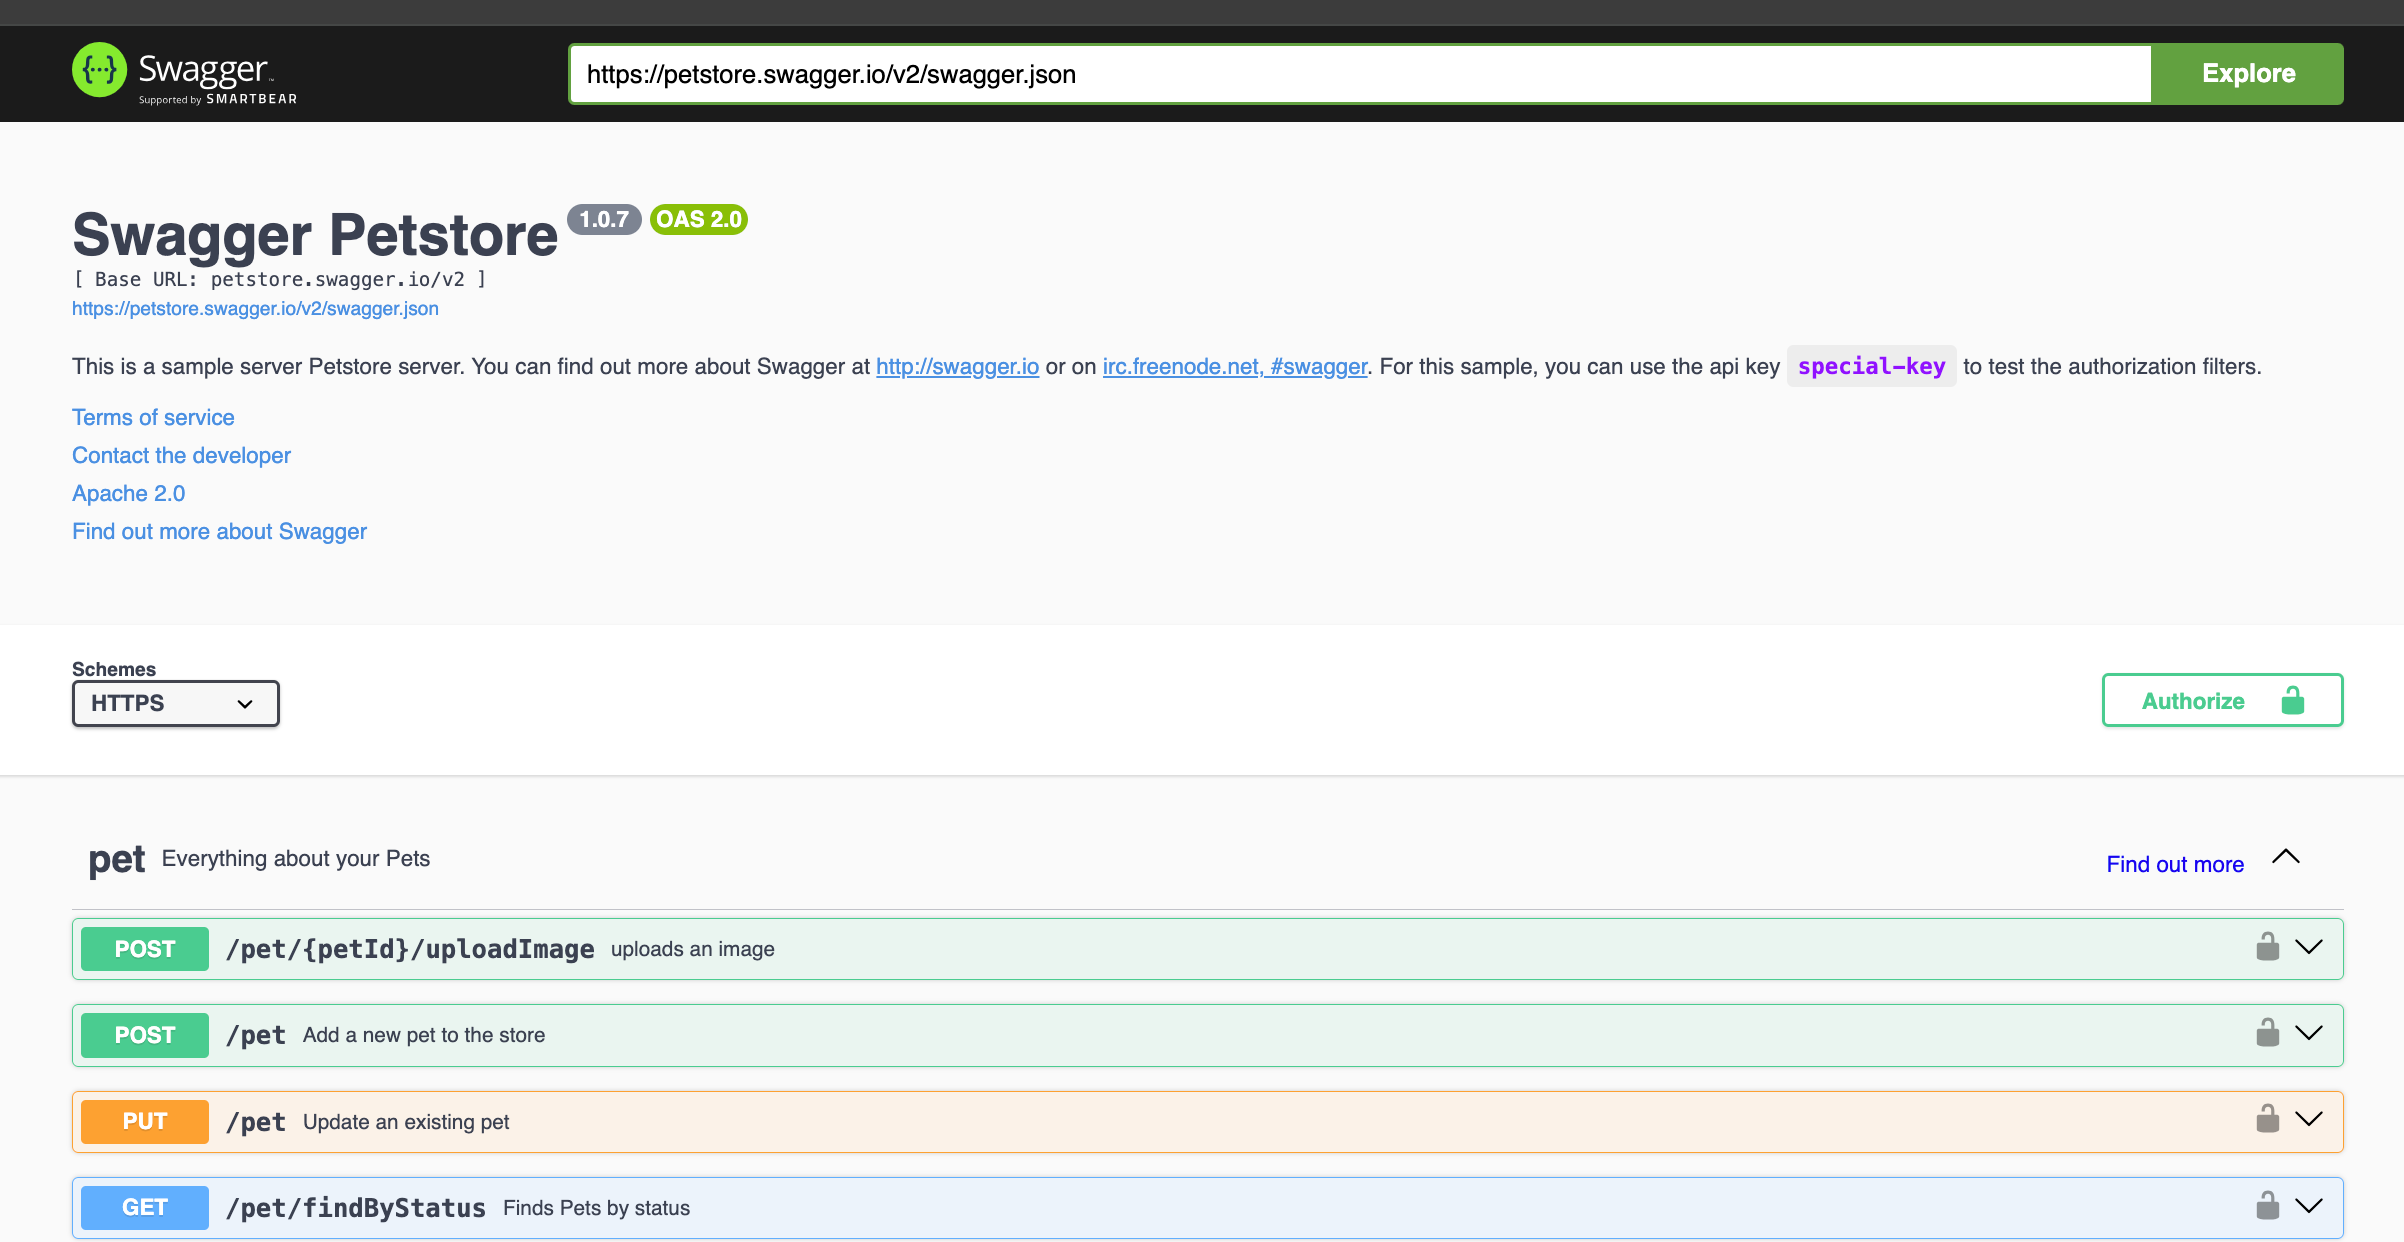Click lock icon on POST /pet row
Viewport: 2404px width, 1242px height.
(2267, 1033)
